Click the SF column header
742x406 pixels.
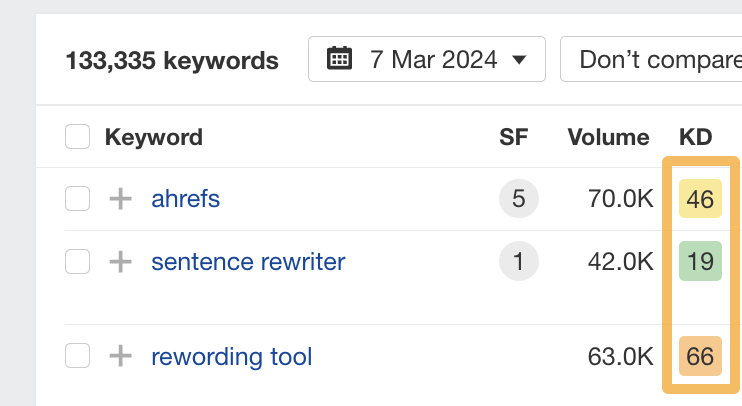coord(514,137)
